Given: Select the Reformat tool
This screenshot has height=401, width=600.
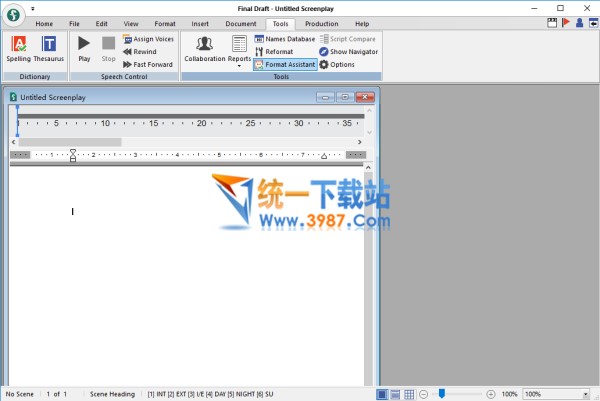Looking at the screenshot, I should point(274,52).
